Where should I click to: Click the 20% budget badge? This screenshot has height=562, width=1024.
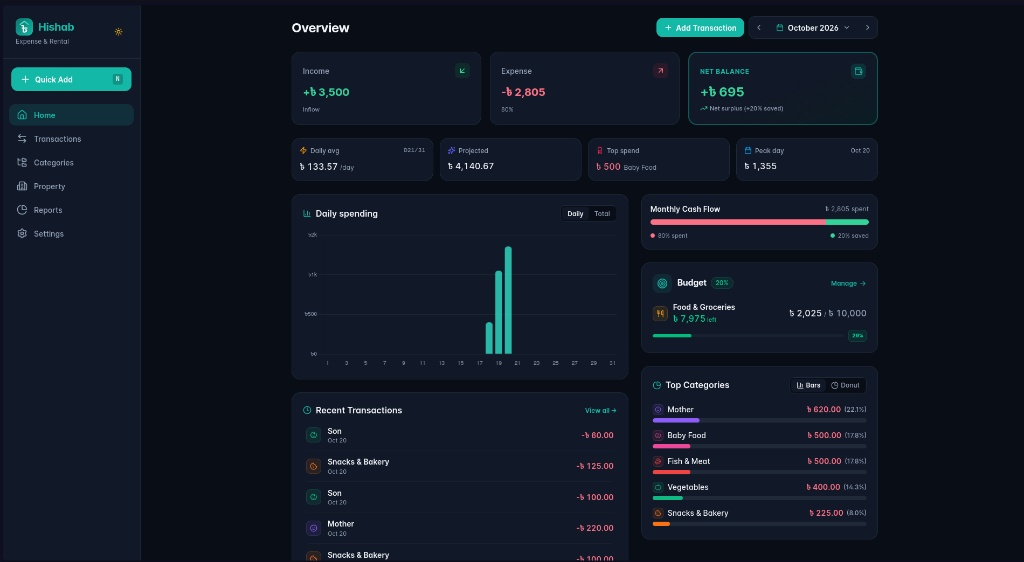(x=722, y=283)
